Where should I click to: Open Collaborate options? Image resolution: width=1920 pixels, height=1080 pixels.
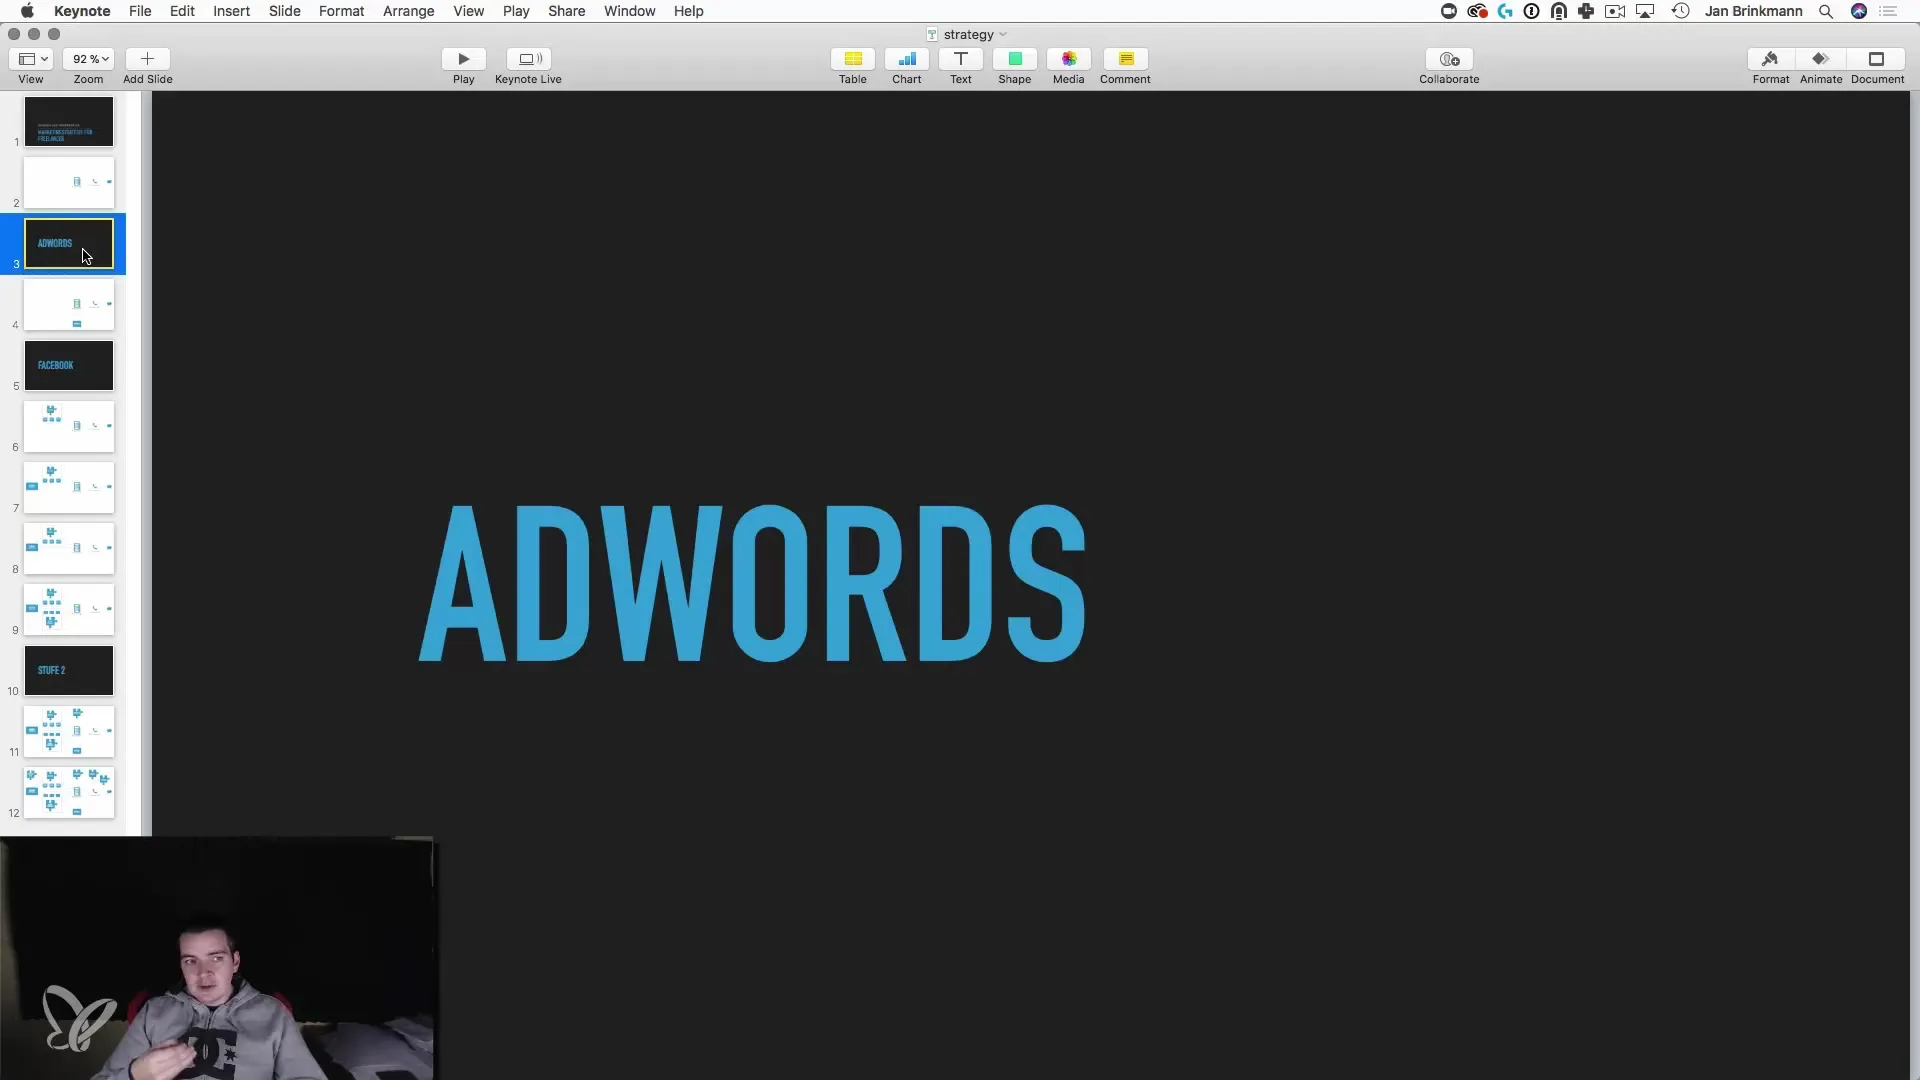click(x=1449, y=59)
